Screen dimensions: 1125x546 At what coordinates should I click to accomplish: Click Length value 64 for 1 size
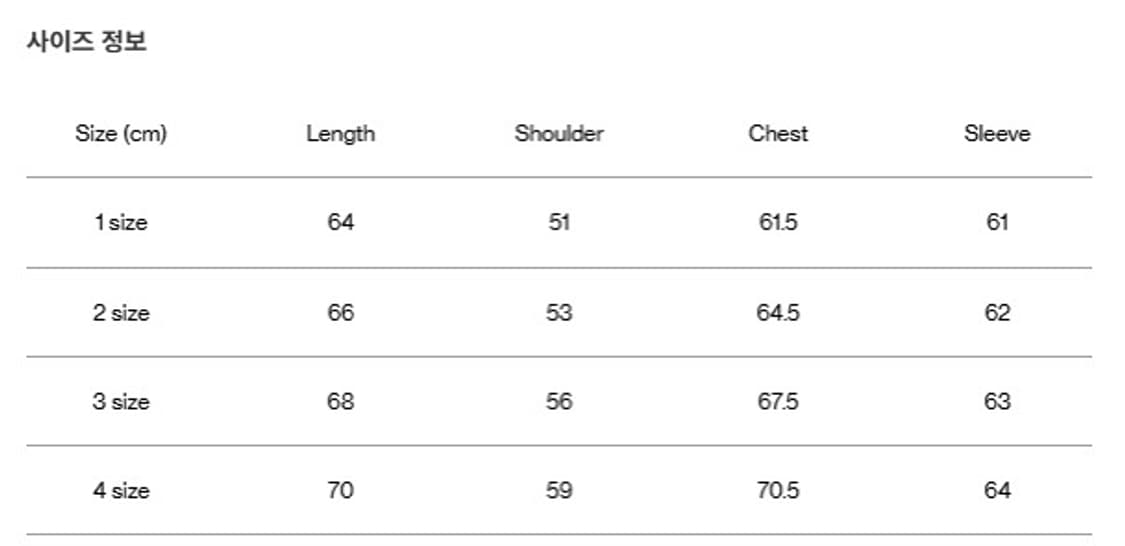(x=340, y=222)
